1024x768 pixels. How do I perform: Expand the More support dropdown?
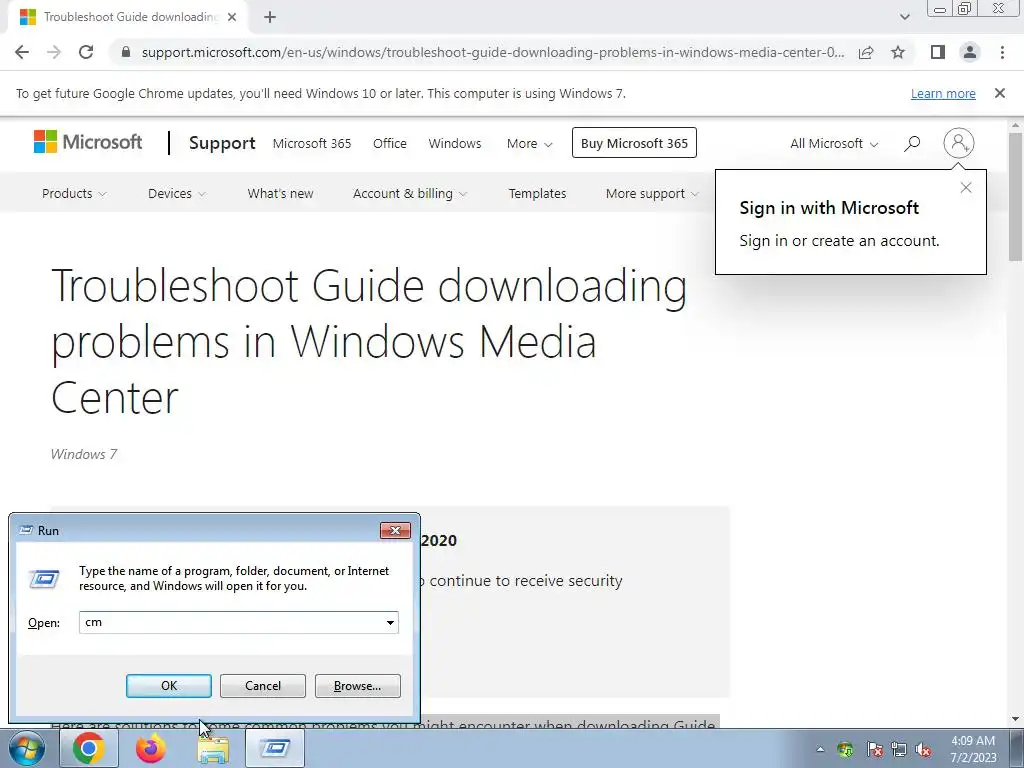click(652, 193)
